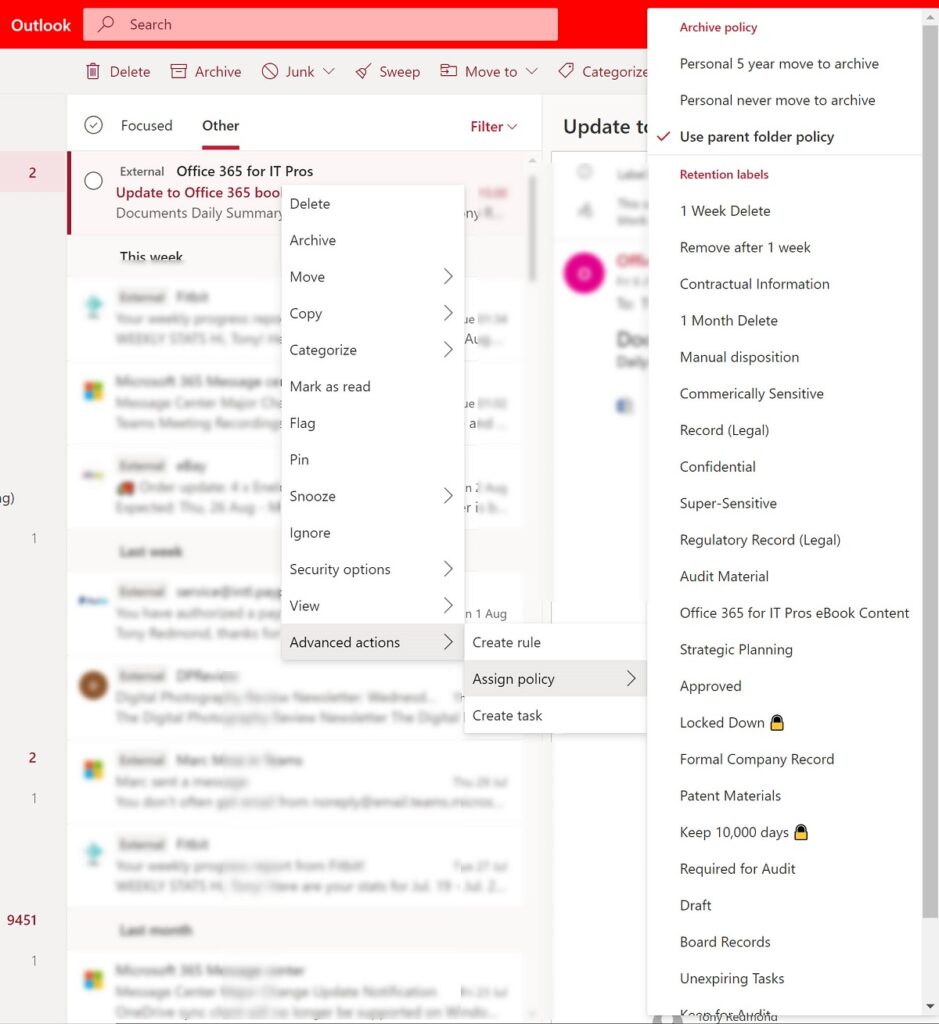This screenshot has width=939, height=1024.
Task: Apply the Patent Materials label
Action: tap(784, 796)
